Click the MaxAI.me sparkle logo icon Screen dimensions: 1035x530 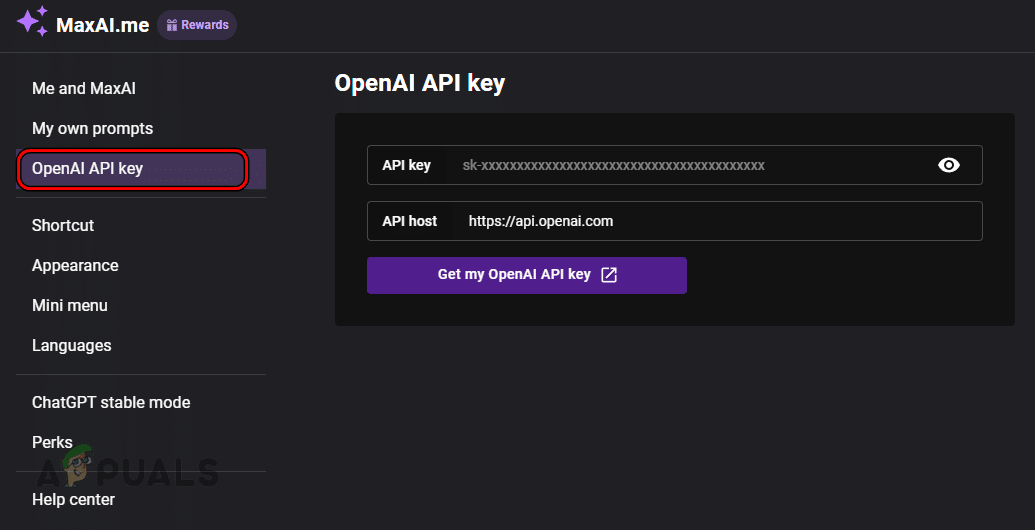coord(32,21)
